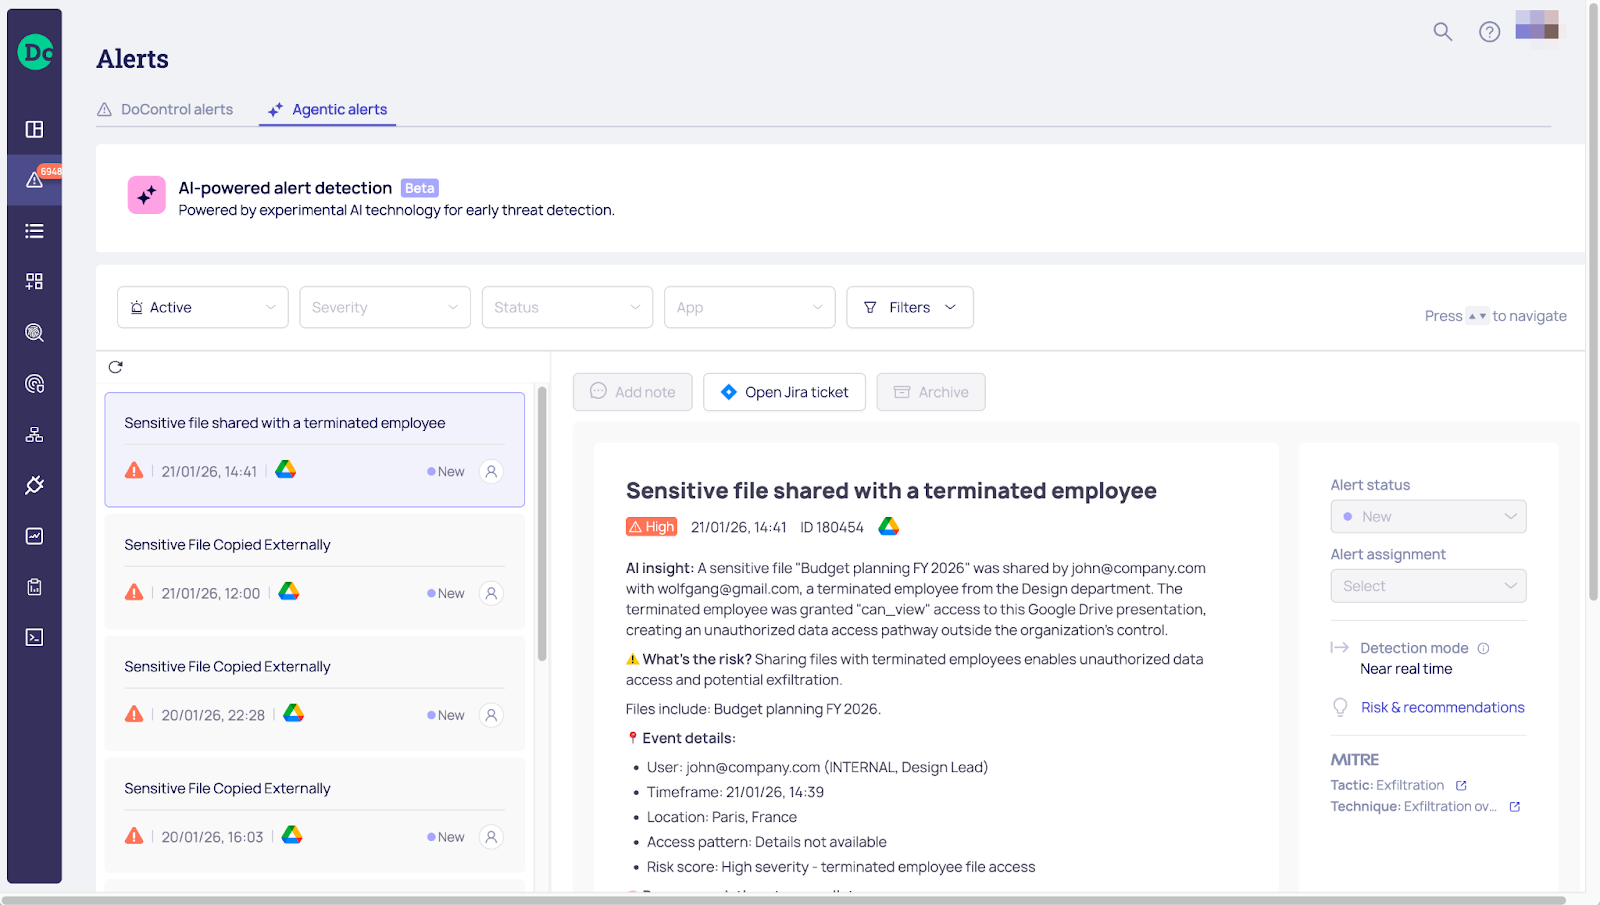Click the search magnifier icon at top
The height and width of the screenshot is (905, 1600).
[x=1442, y=32]
